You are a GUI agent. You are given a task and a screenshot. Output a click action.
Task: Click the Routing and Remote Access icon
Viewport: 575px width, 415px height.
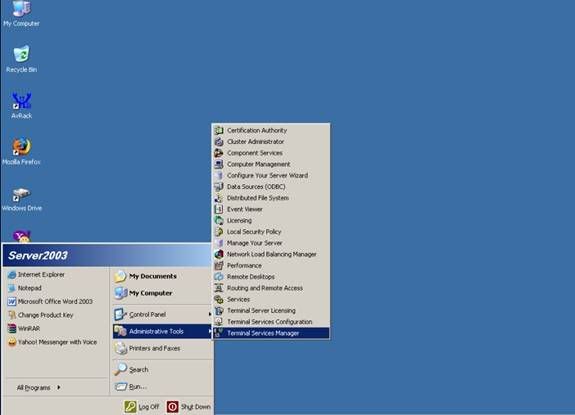(x=219, y=288)
